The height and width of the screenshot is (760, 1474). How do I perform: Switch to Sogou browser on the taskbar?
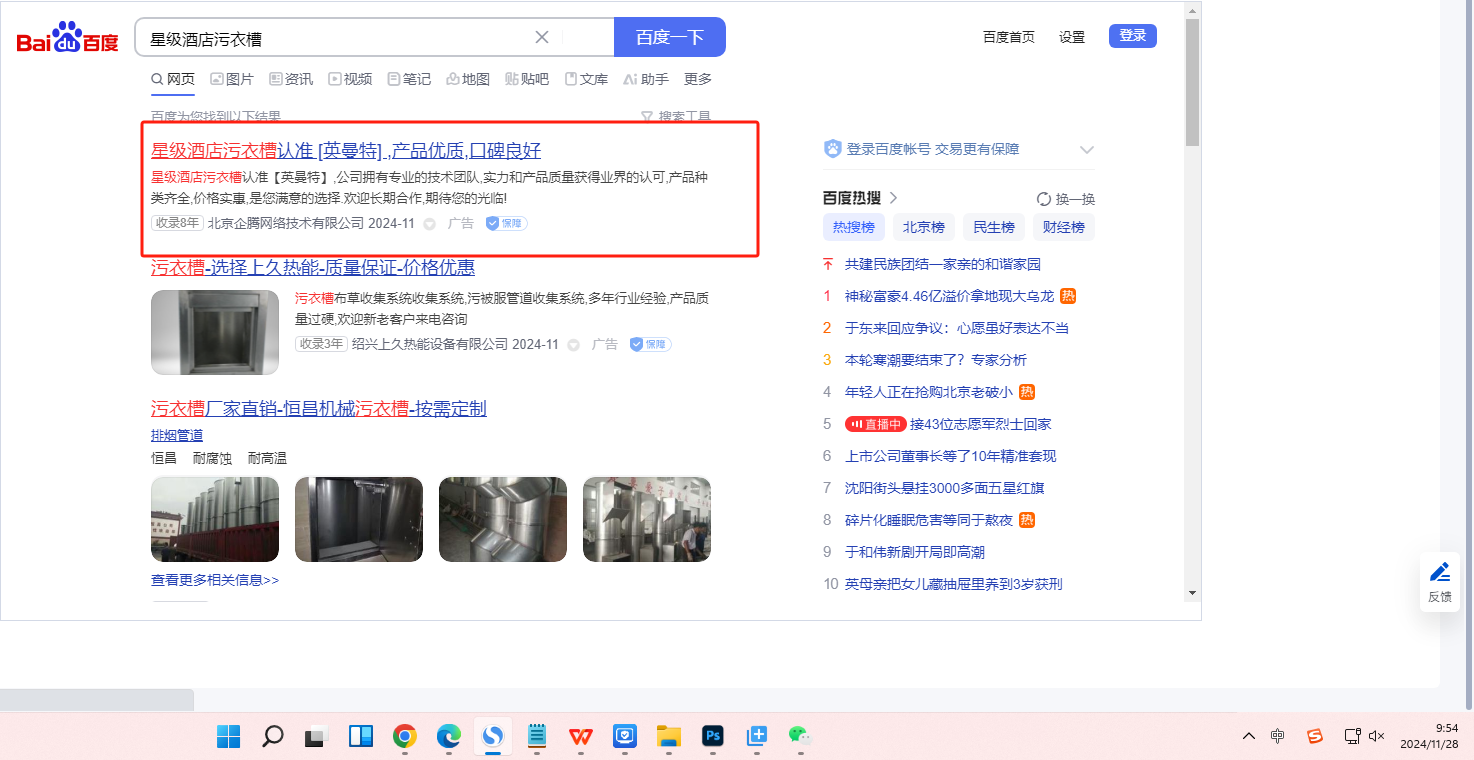(x=493, y=736)
